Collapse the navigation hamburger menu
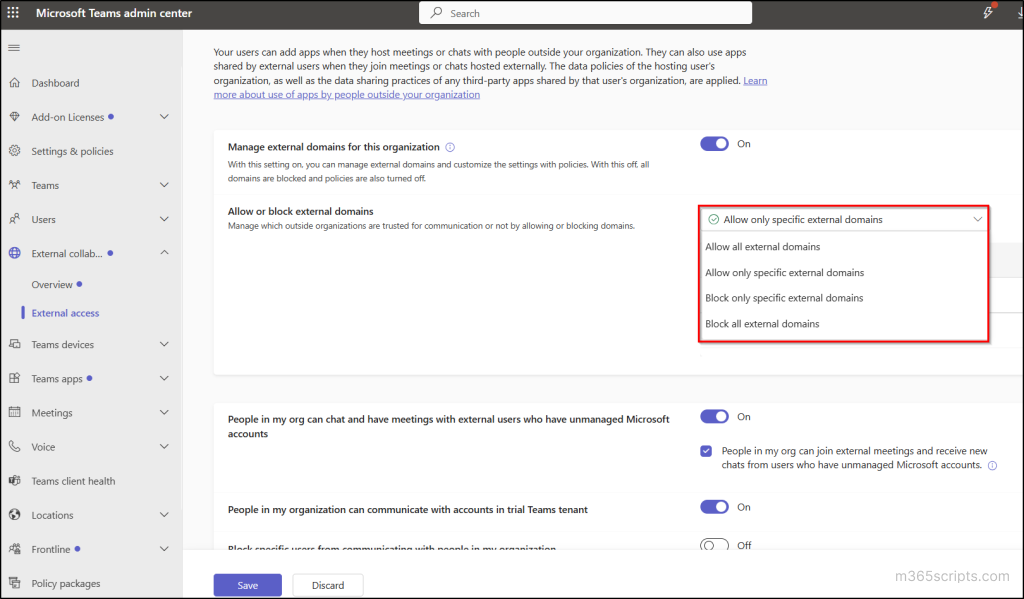Viewport: 1024px width, 599px height. 14,48
